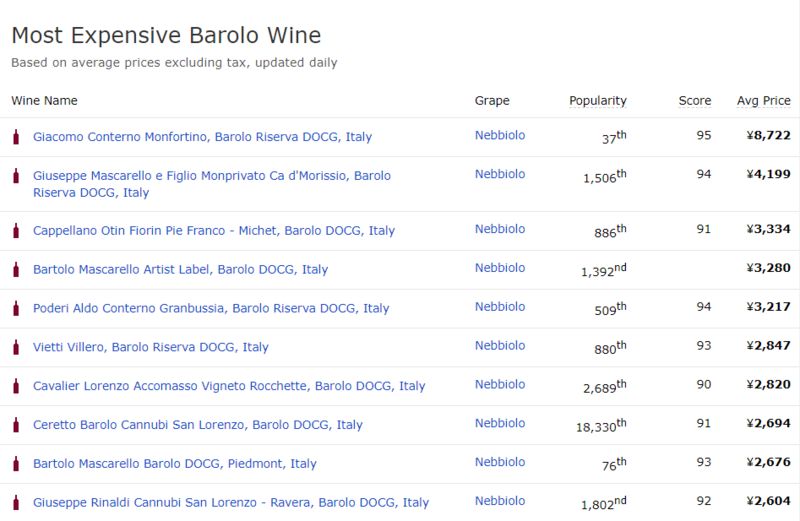
Task: Click the bottle icon beside Vietti Villero
Action: point(16,347)
